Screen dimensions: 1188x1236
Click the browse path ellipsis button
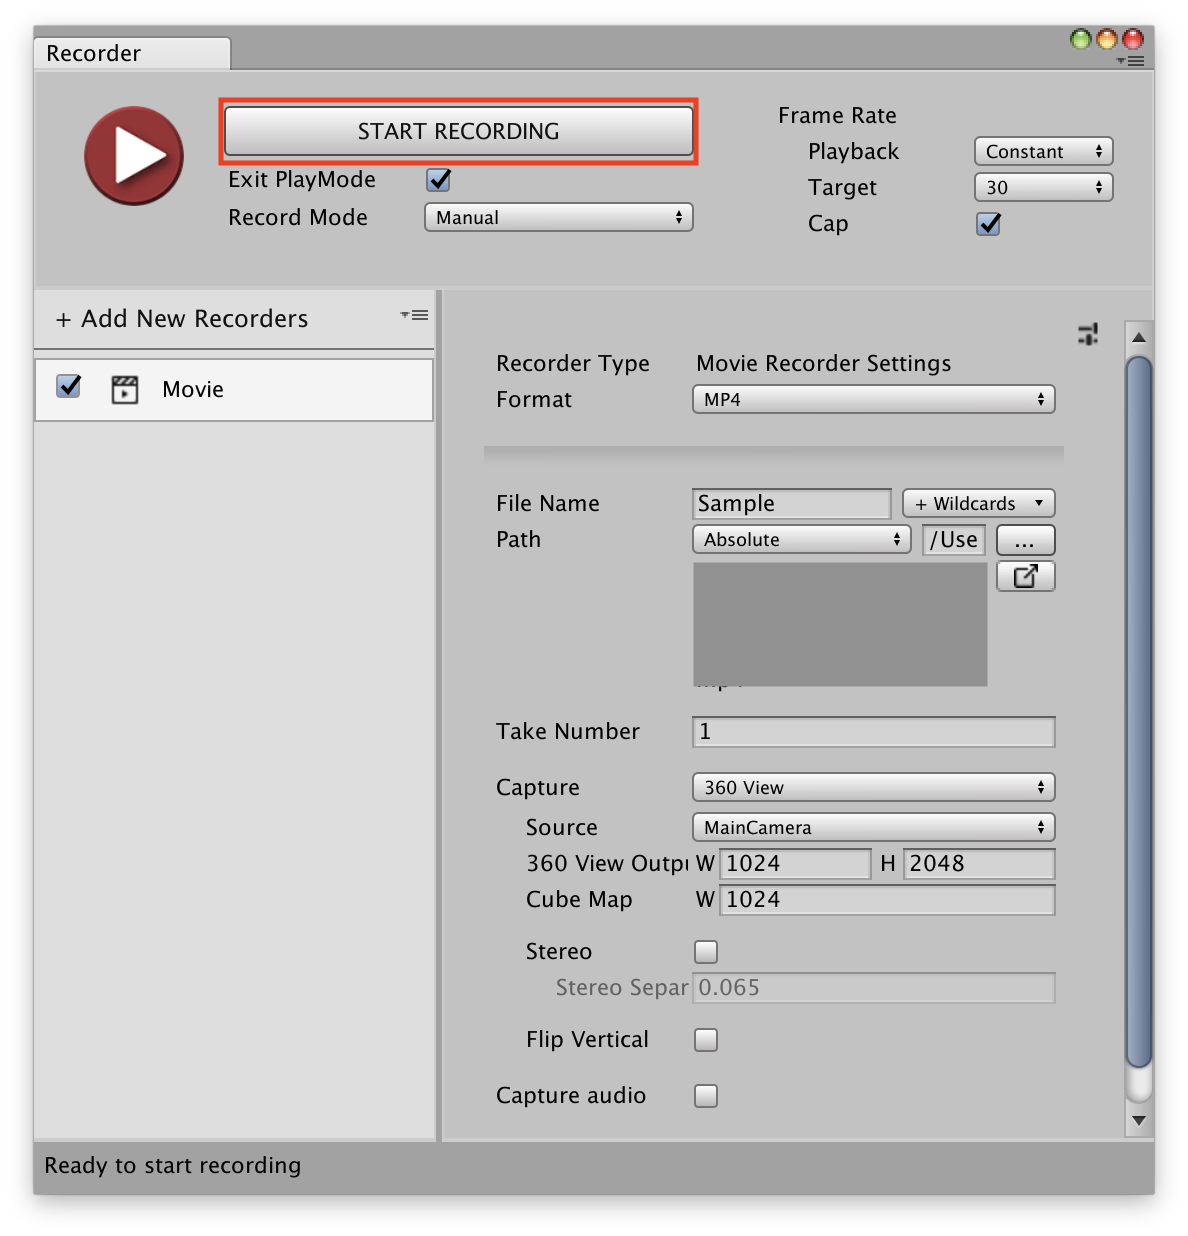click(x=1025, y=541)
